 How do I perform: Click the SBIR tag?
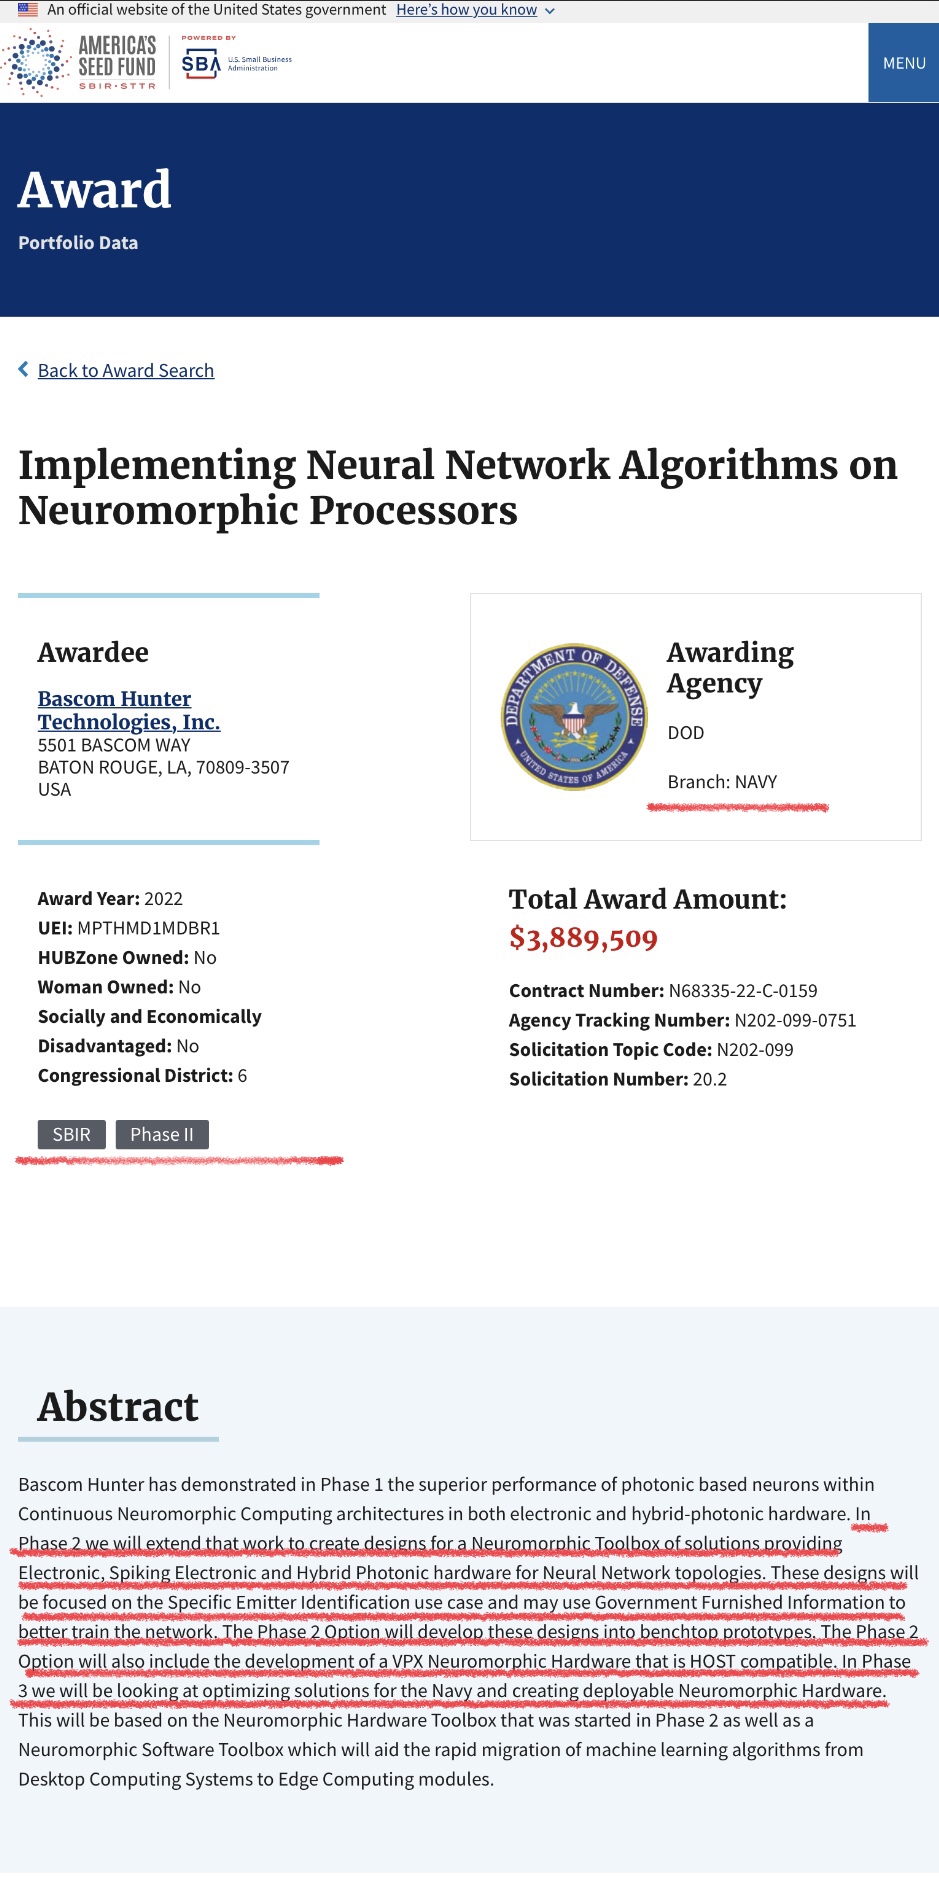click(72, 1134)
